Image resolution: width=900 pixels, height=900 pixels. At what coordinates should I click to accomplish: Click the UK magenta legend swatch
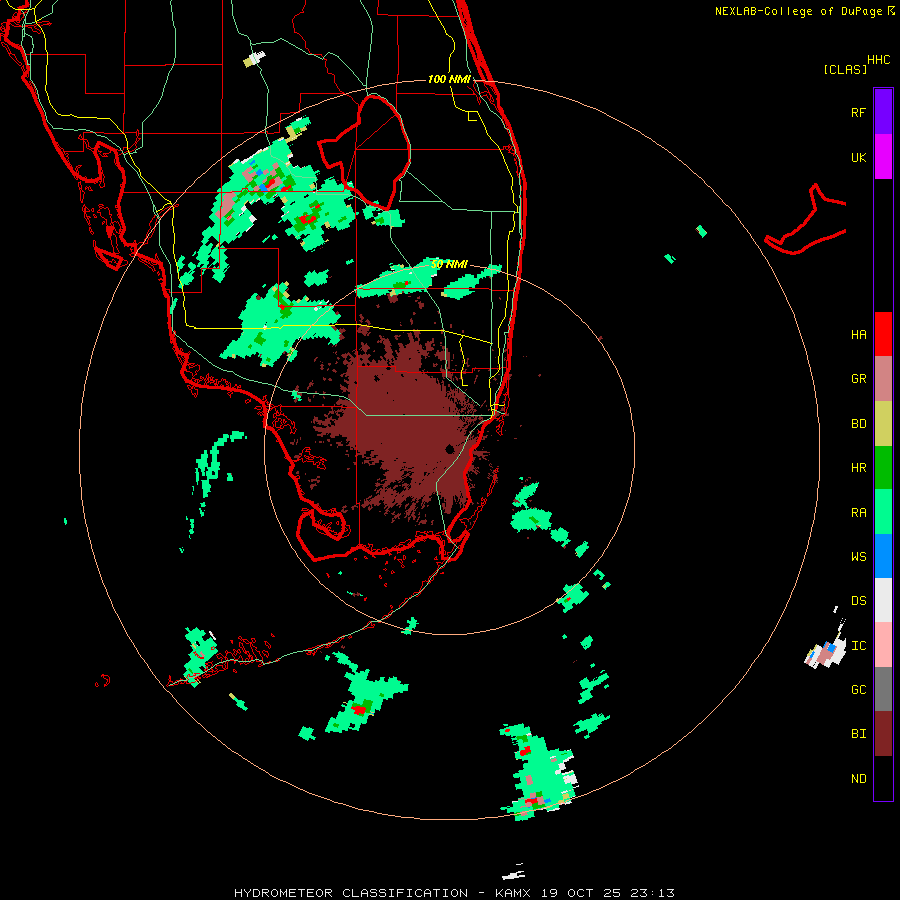tap(883, 157)
